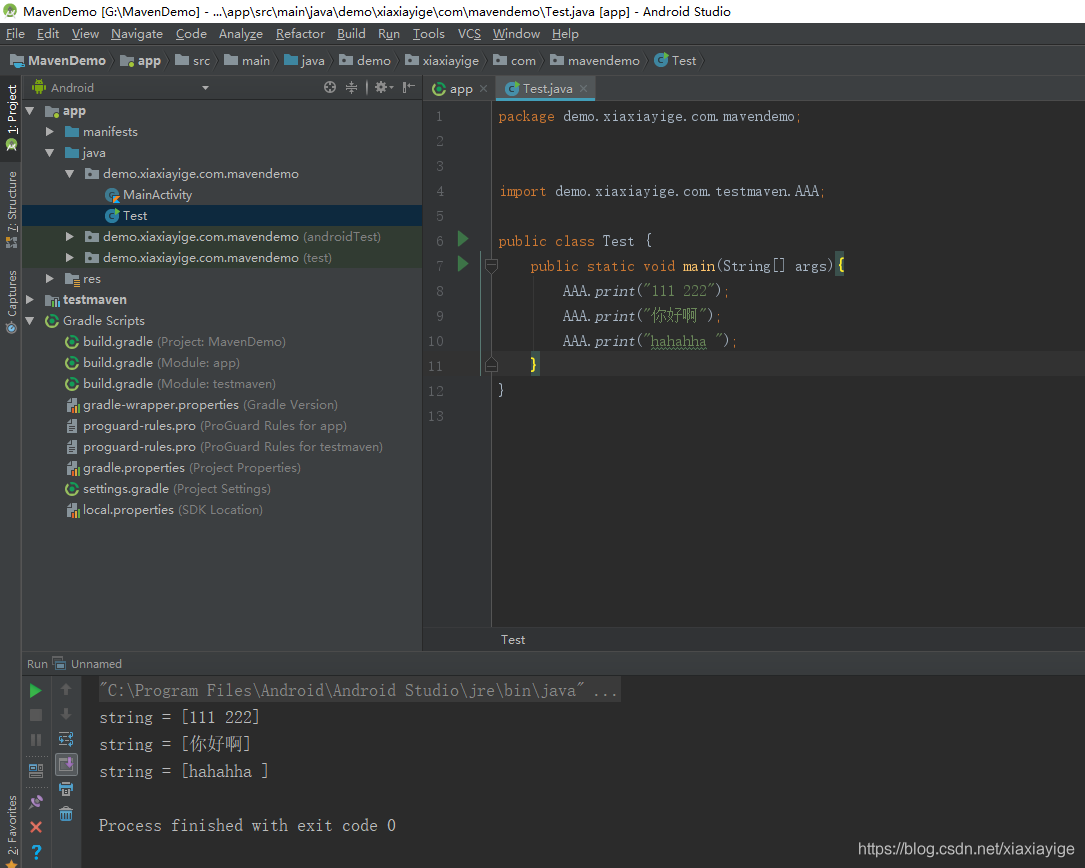The height and width of the screenshot is (868, 1085).
Task: Expand the res folder
Action: point(50,278)
